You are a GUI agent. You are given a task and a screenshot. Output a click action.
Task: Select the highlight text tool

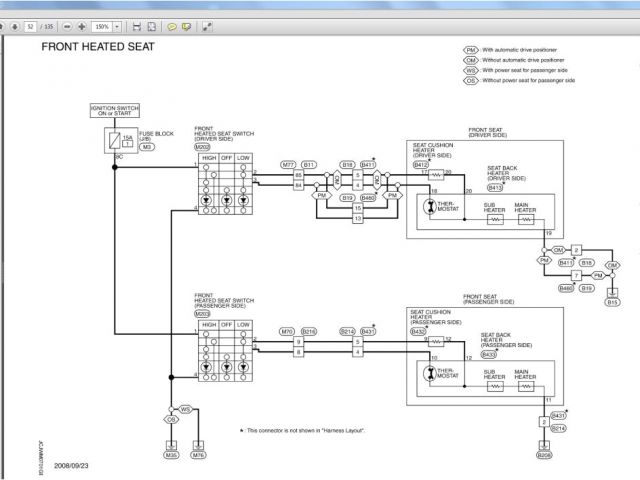tap(187, 26)
